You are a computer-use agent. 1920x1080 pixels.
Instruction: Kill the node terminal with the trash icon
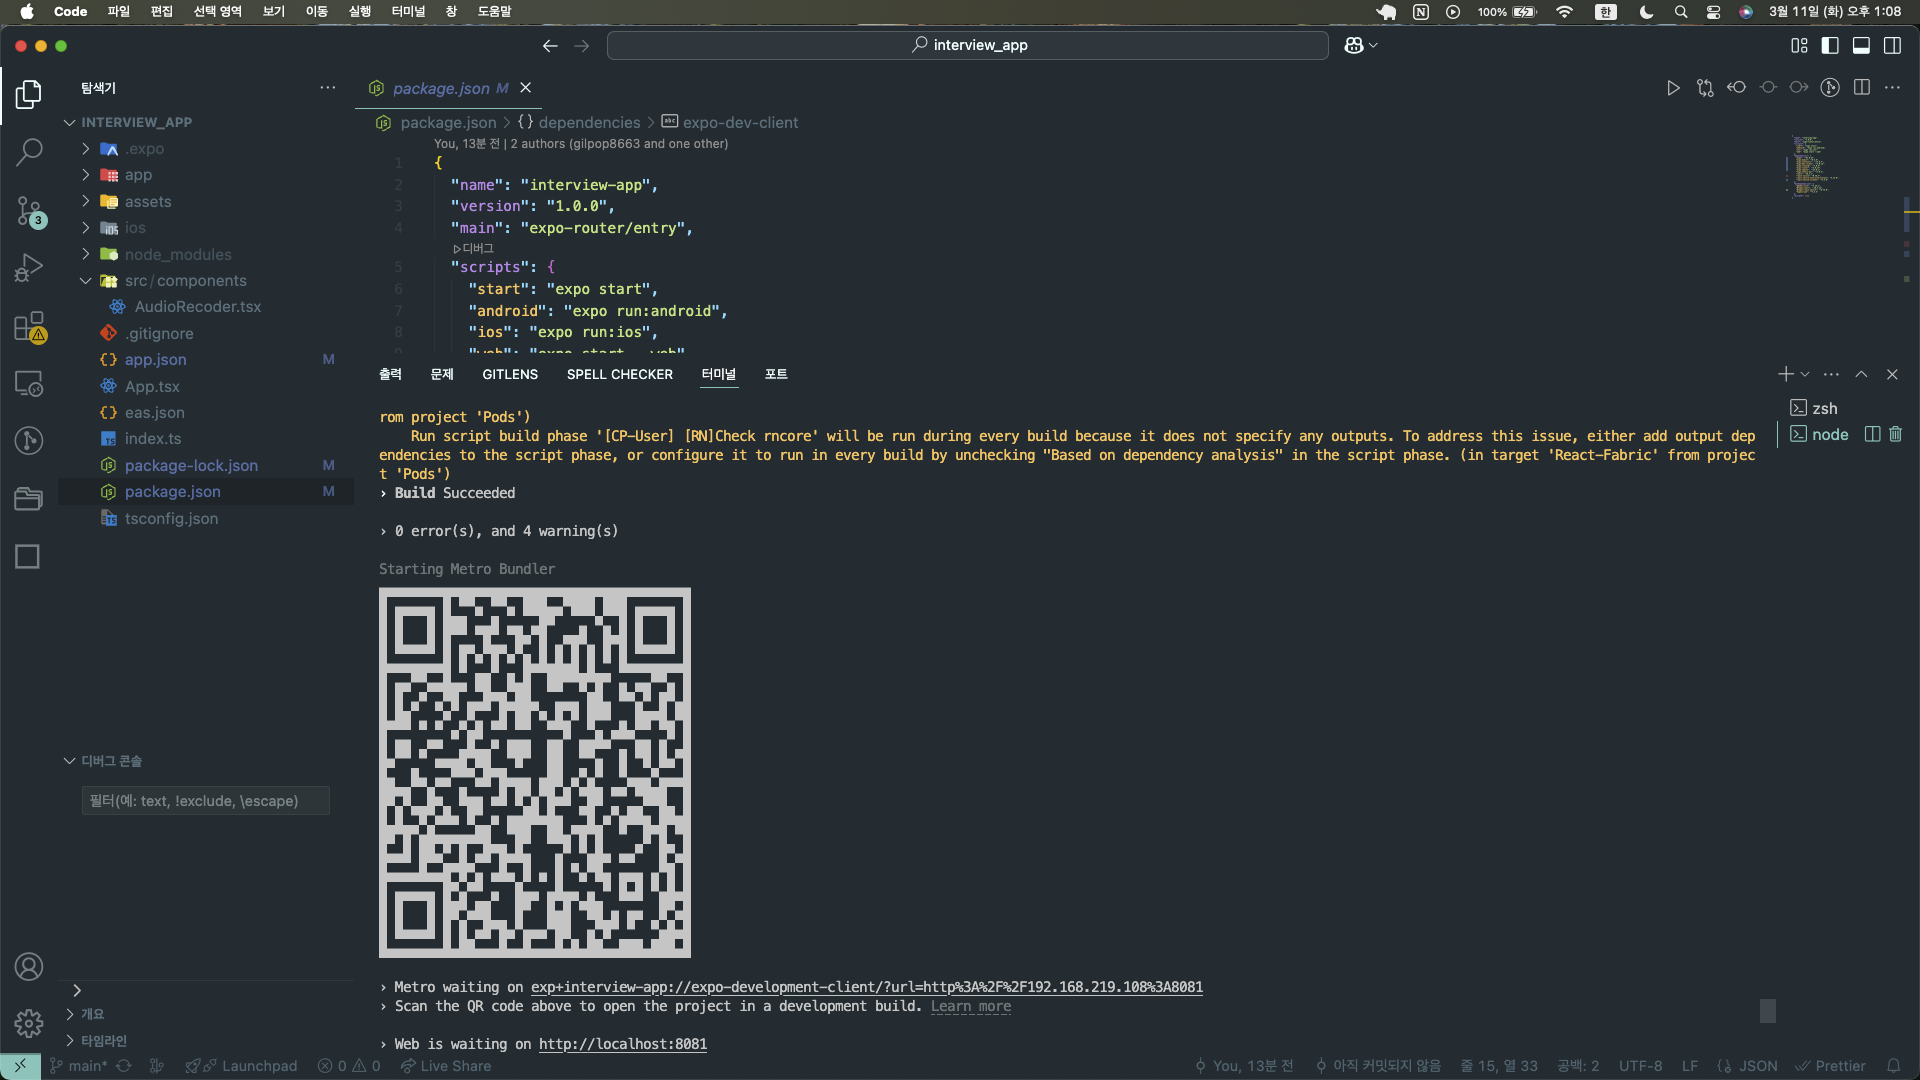pos(1895,434)
